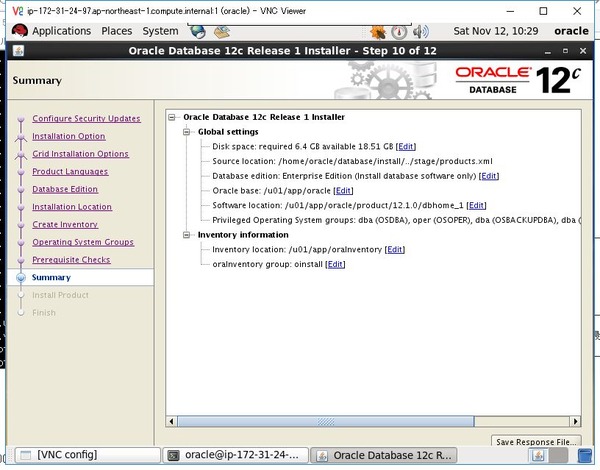Switch to the VNC config taskbar window
The height and width of the screenshot is (470, 600).
click(88, 455)
